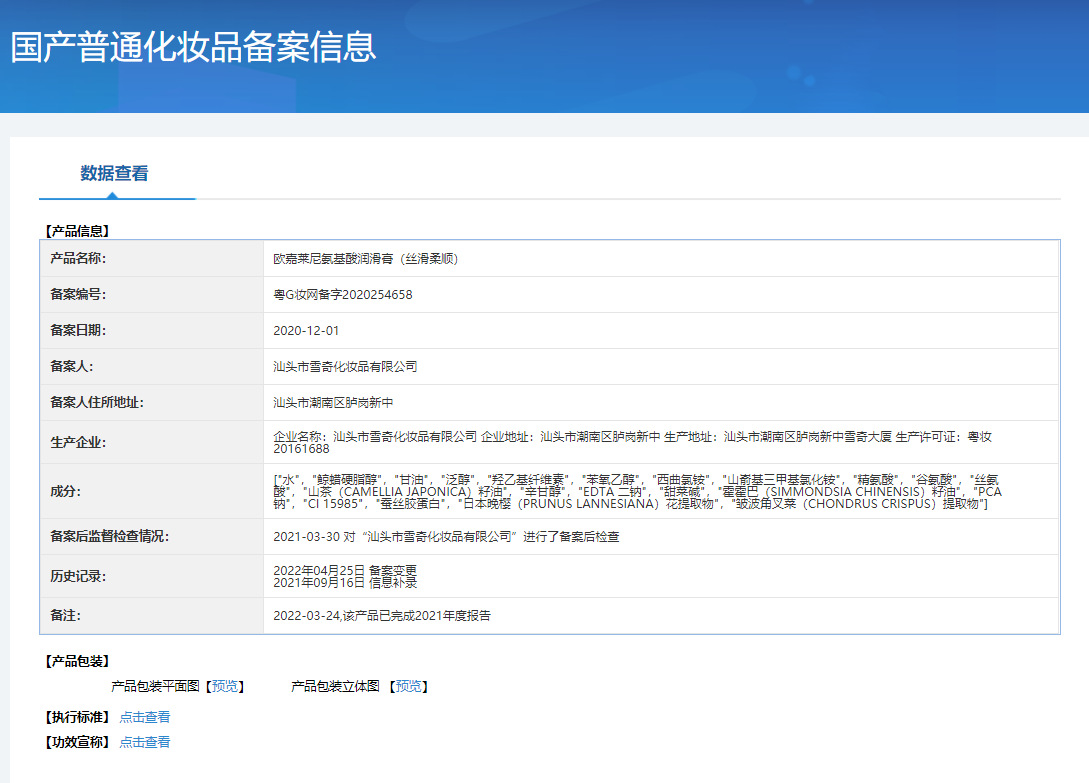The image size is (1089, 783).
Task: Click the 产品包装平面图 label
Action: (x=156, y=686)
